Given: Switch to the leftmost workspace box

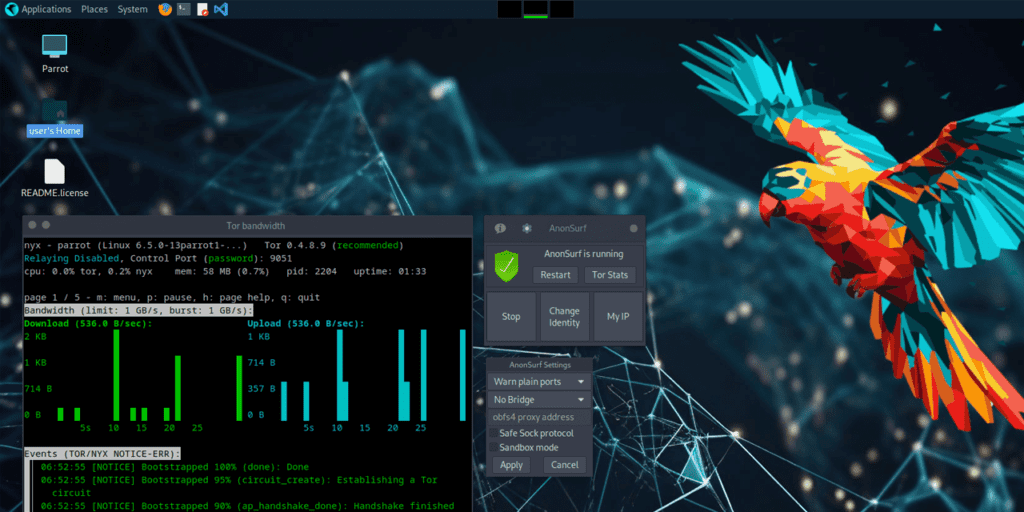Looking at the screenshot, I should (x=509, y=9).
